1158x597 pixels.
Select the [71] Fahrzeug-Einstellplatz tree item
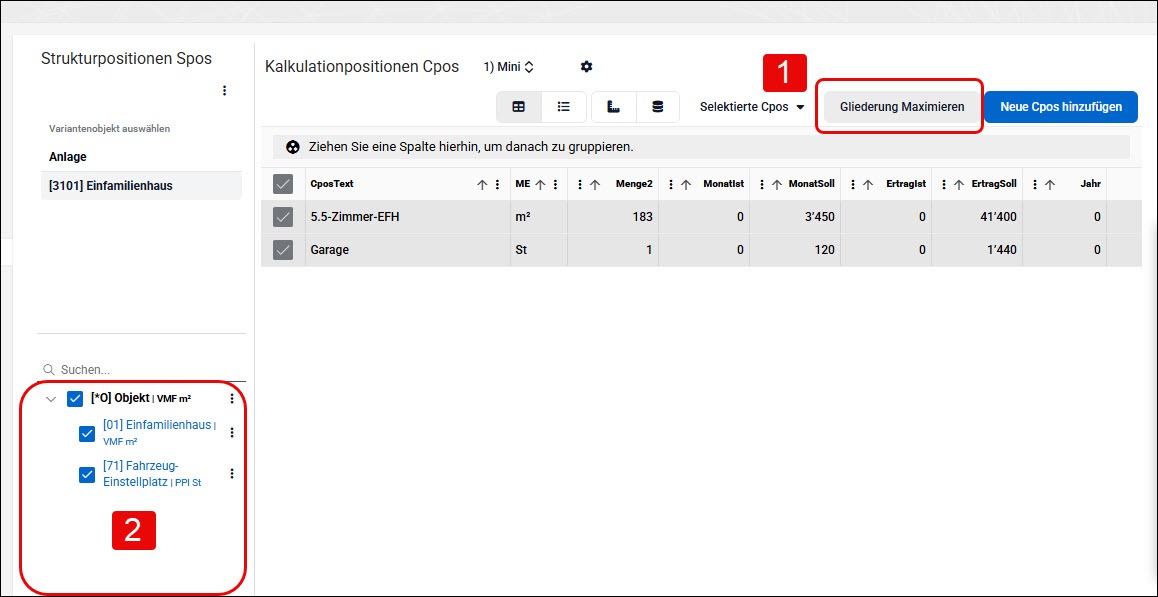(152, 474)
